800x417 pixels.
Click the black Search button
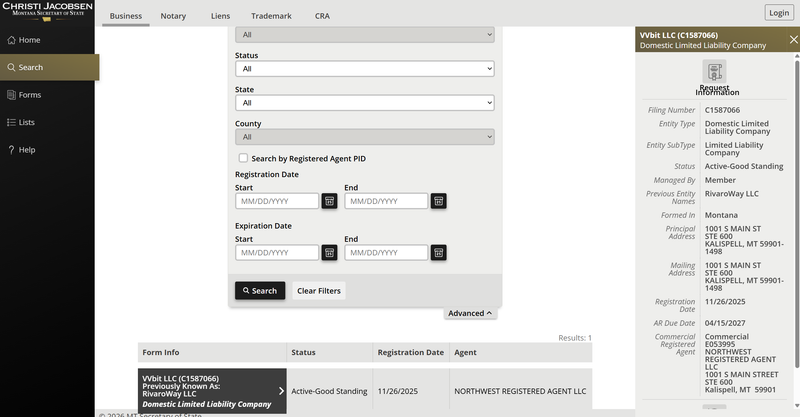260,291
